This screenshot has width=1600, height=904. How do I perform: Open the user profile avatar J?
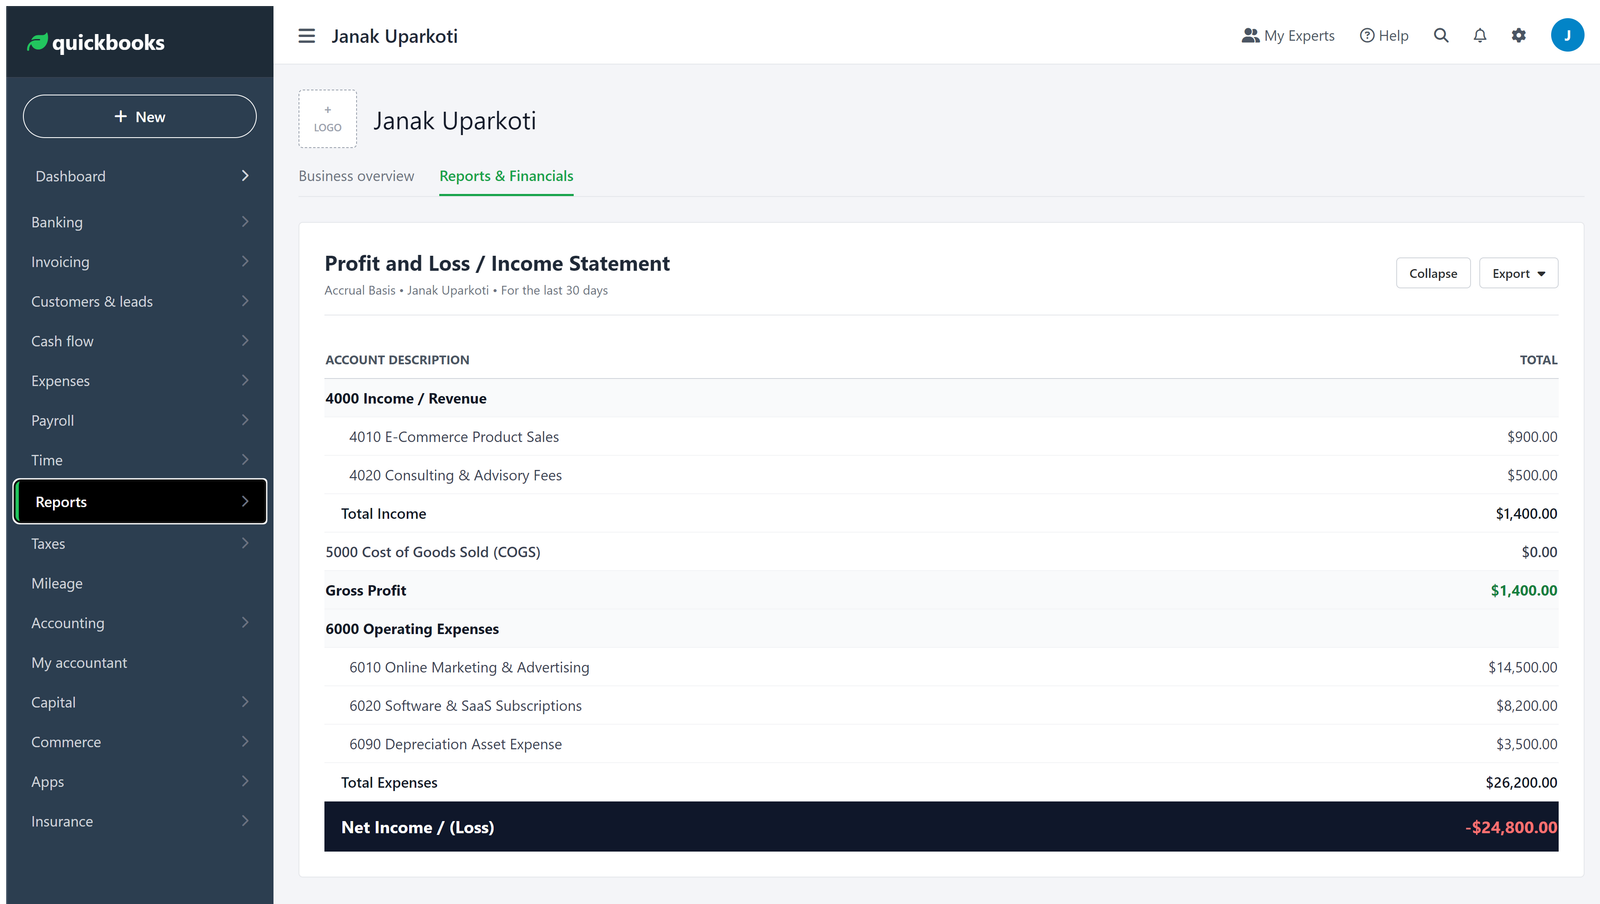1567,35
